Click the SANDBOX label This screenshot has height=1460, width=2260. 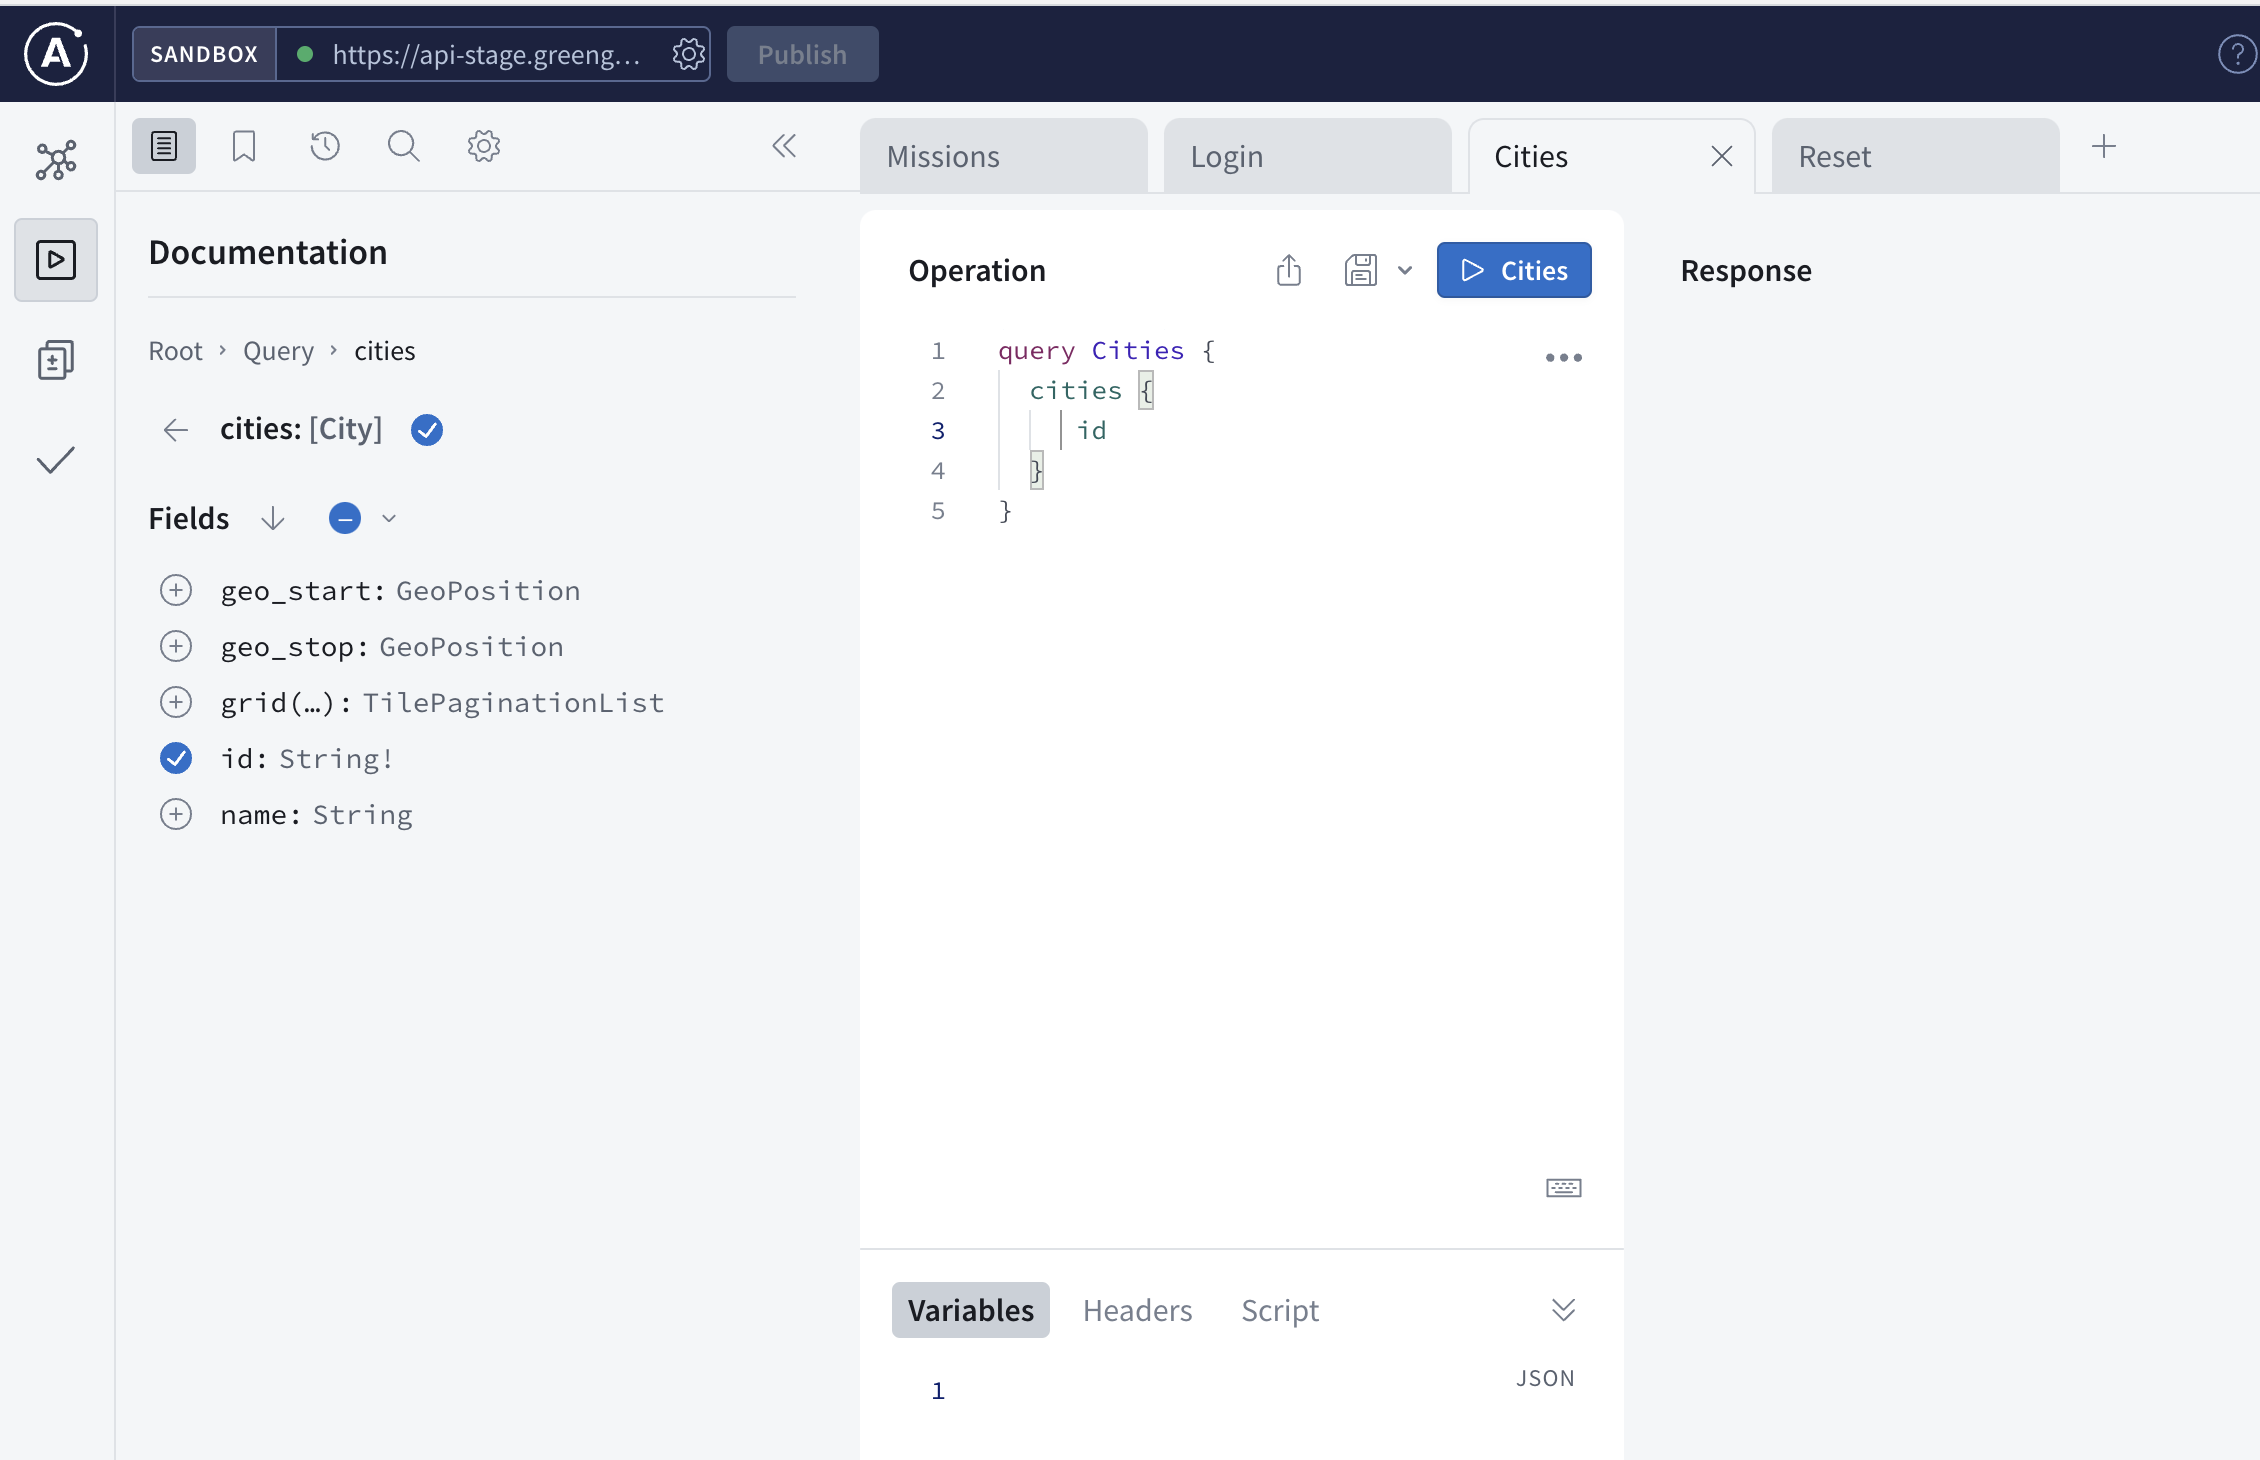point(204,54)
